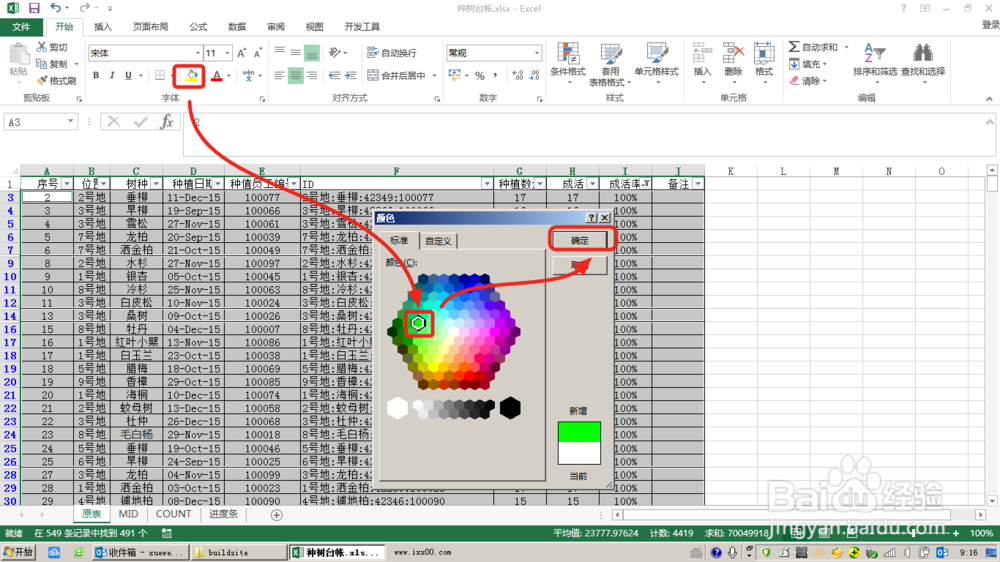Open Format as Table 套用表格格式
Image resolution: width=1000 pixels, height=562 pixels.
(x=610, y=65)
